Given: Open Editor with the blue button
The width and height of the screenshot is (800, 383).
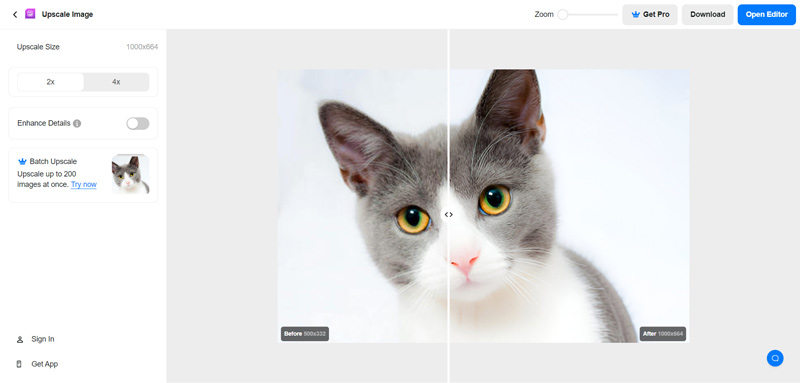Looking at the screenshot, I should pos(766,15).
